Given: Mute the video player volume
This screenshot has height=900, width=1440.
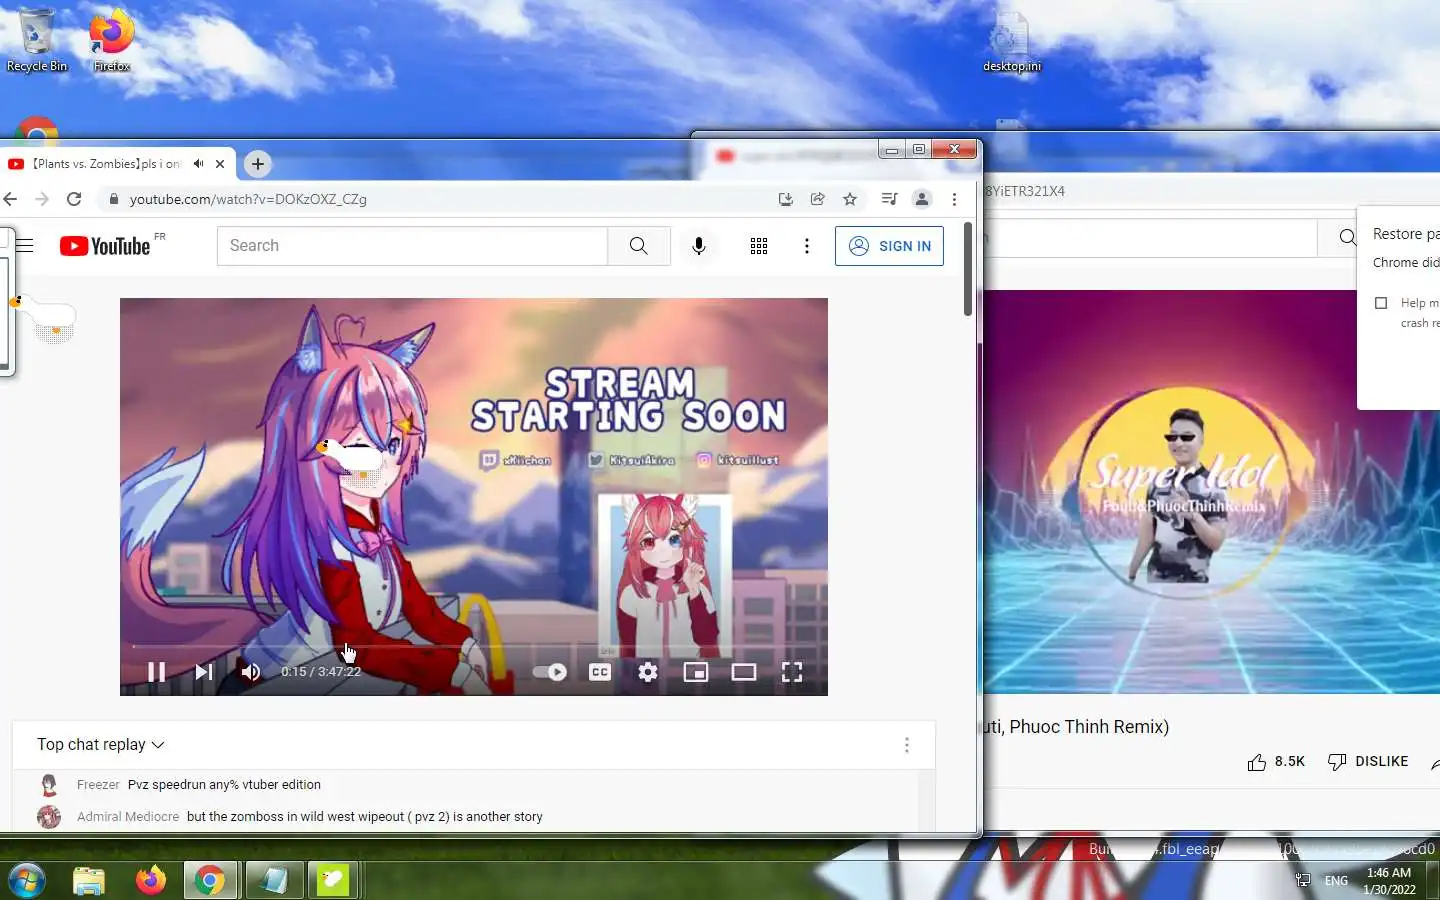Looking at the screenshot, I should click(x=250, y=672).
